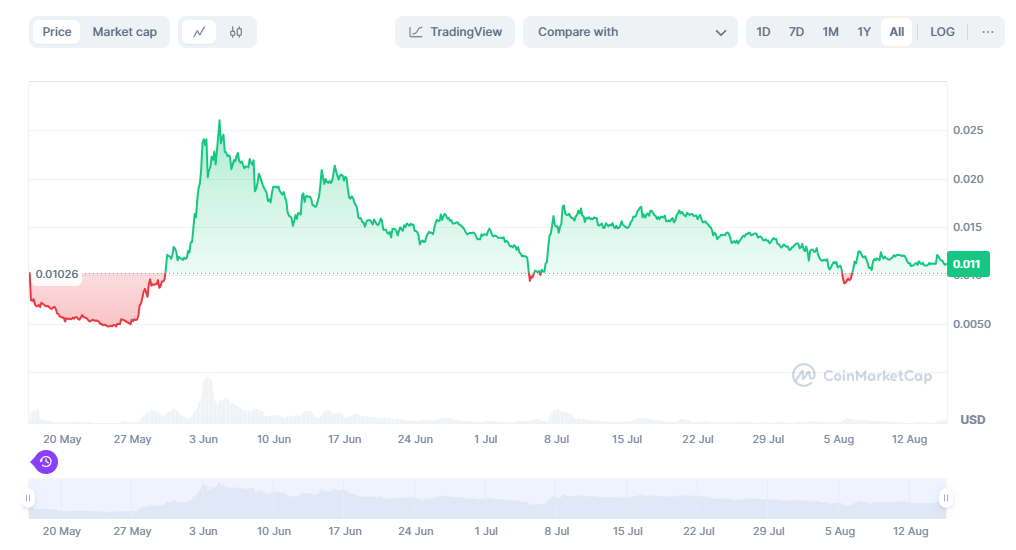1016x550 pixels.
Task: Click the Compare with chevron arrow
Action: point(720,32)
